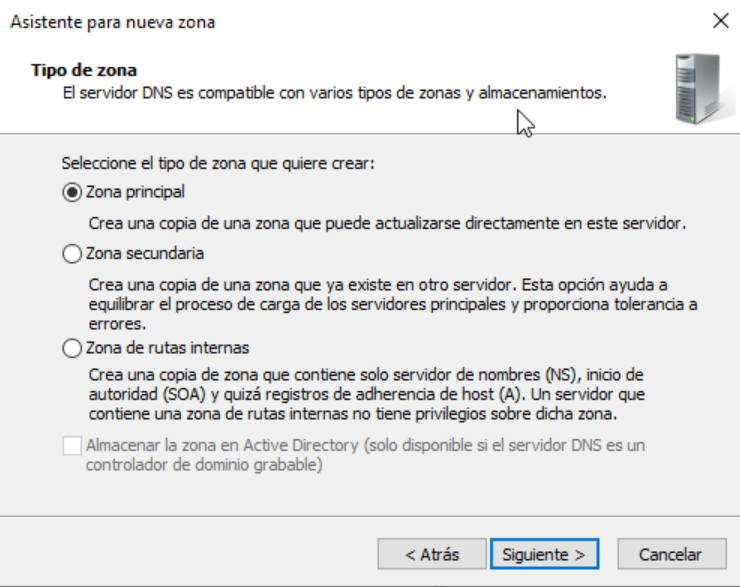Continue with the Siguiente > button

point(545,554)
